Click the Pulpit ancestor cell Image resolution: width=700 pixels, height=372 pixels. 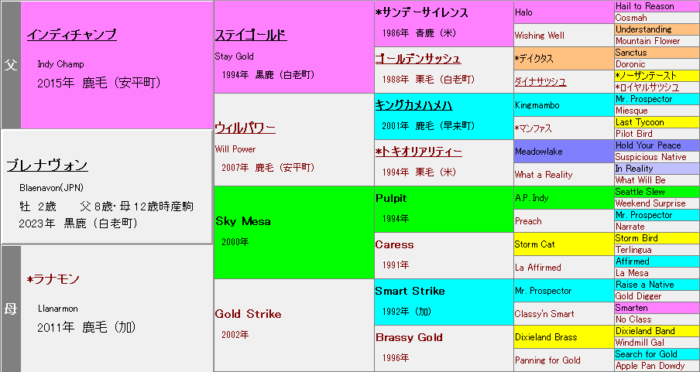click(444, 209)
